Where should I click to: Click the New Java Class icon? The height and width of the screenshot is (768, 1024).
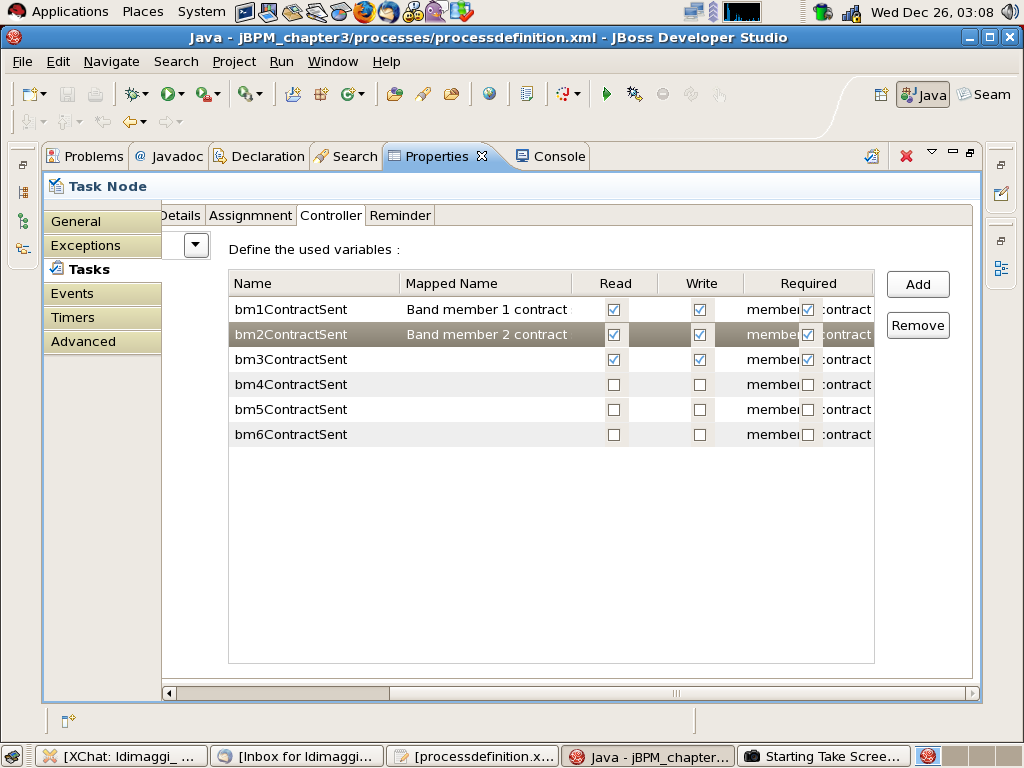[348, 94]
